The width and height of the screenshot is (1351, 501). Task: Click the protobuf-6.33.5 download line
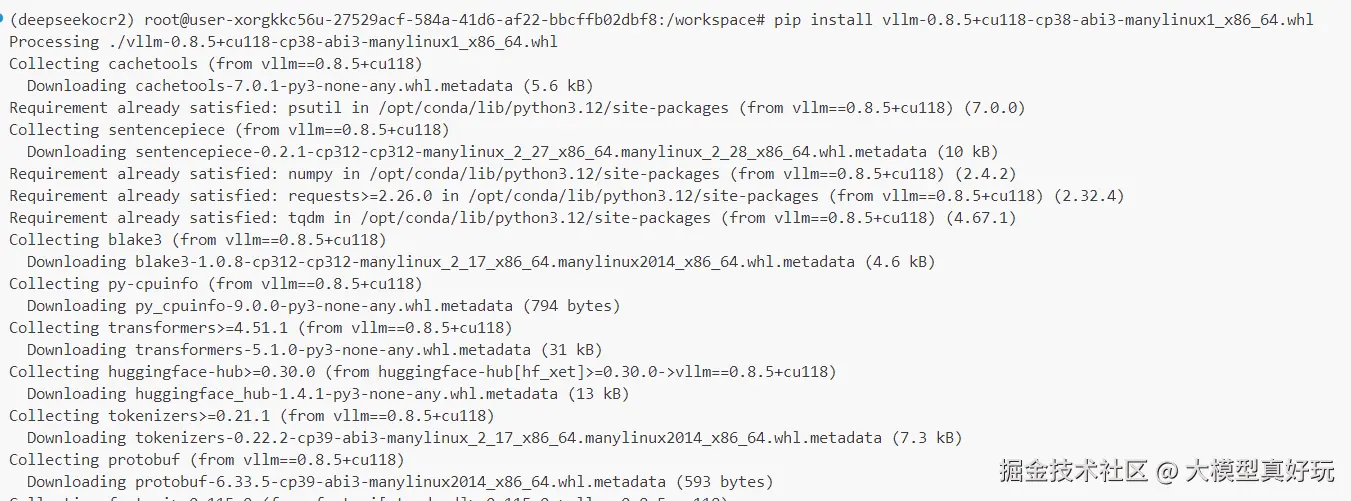click(x=399, y=482)
